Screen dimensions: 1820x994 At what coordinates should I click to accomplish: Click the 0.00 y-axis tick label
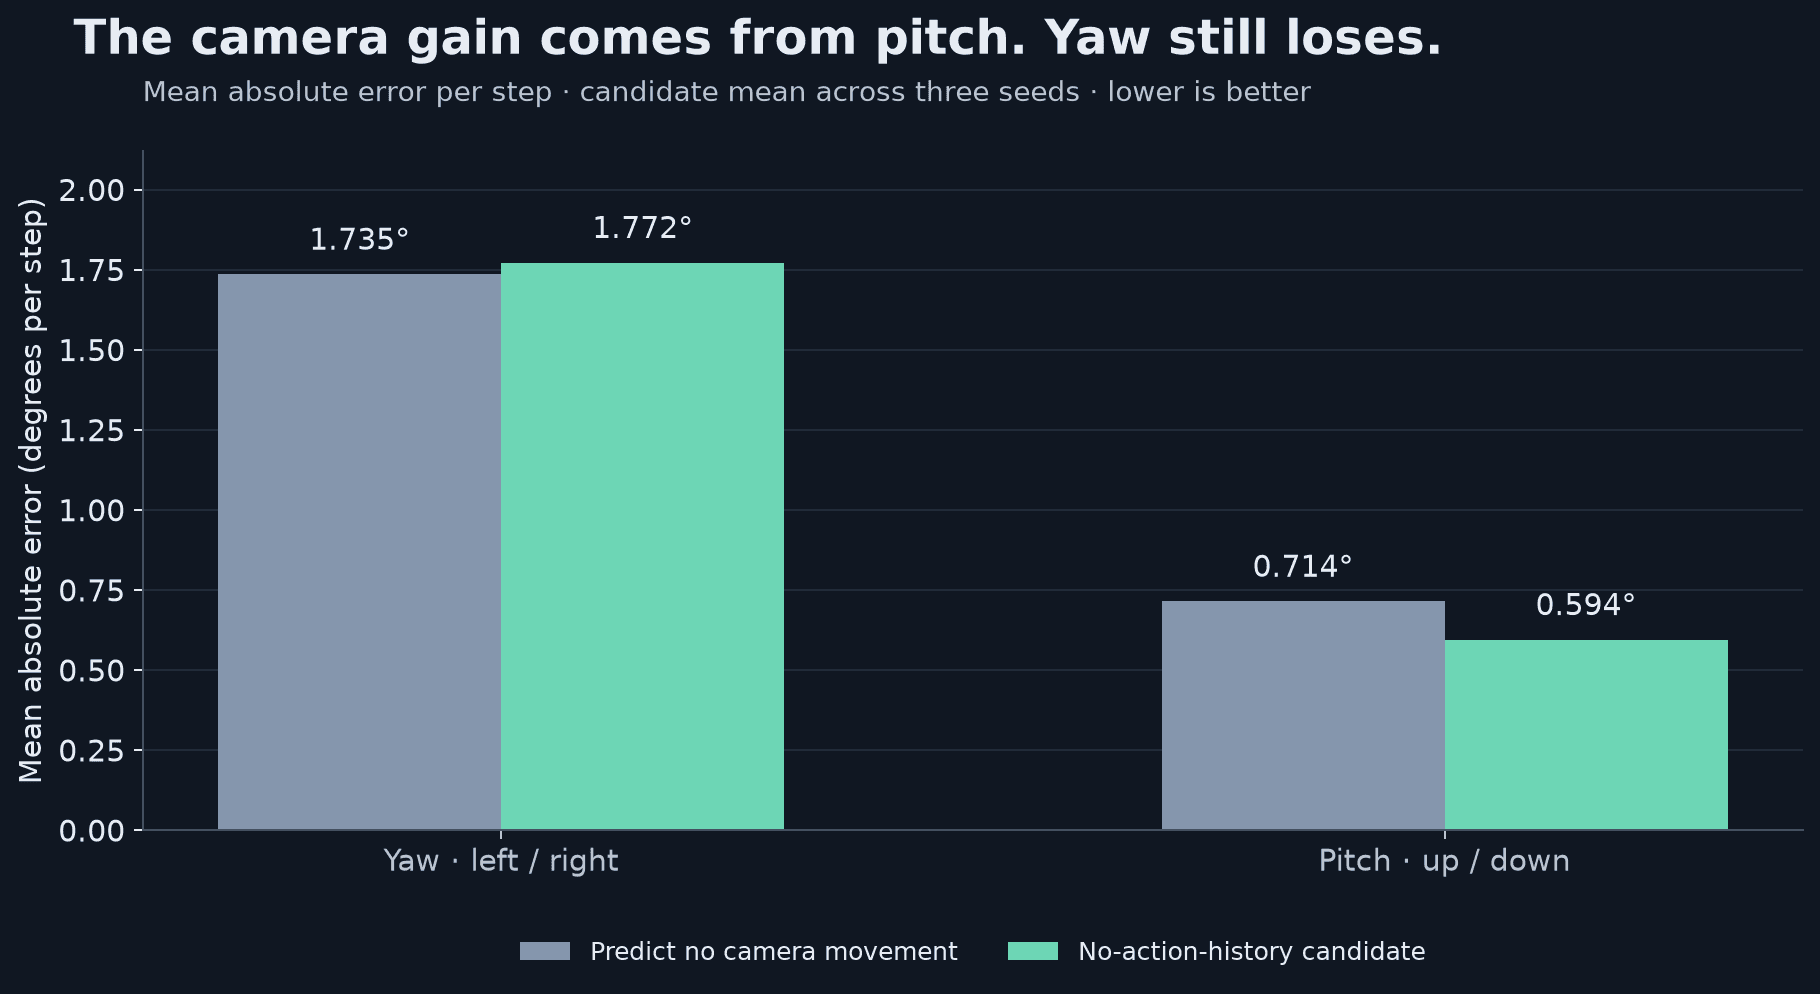(92, 831)
